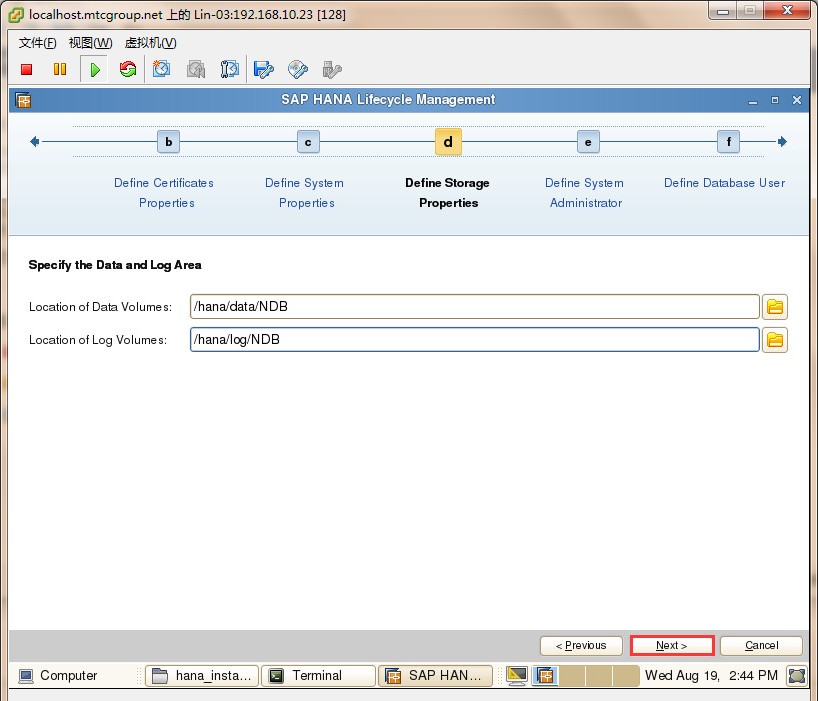The width and height of the screenshot is (818, 701).
Task: Browse folder for Data Volumes location
Action: 775,307
